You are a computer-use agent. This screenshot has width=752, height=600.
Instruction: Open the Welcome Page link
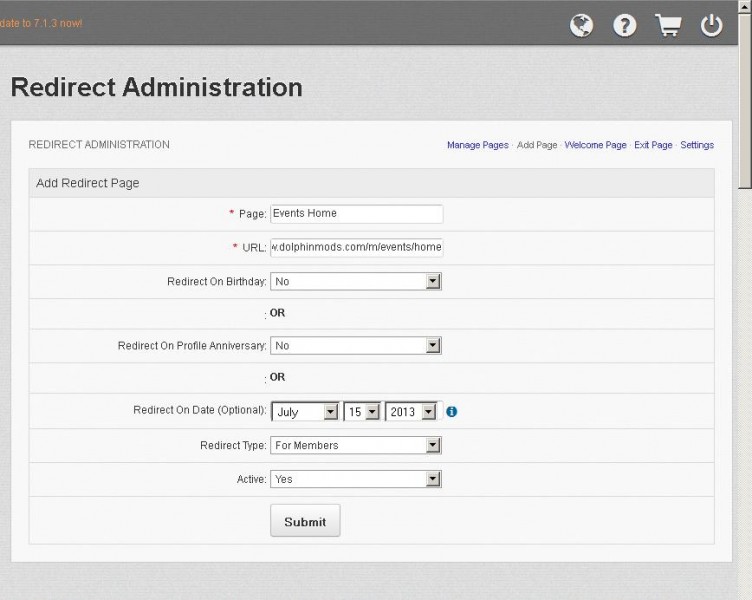[595, 145]
